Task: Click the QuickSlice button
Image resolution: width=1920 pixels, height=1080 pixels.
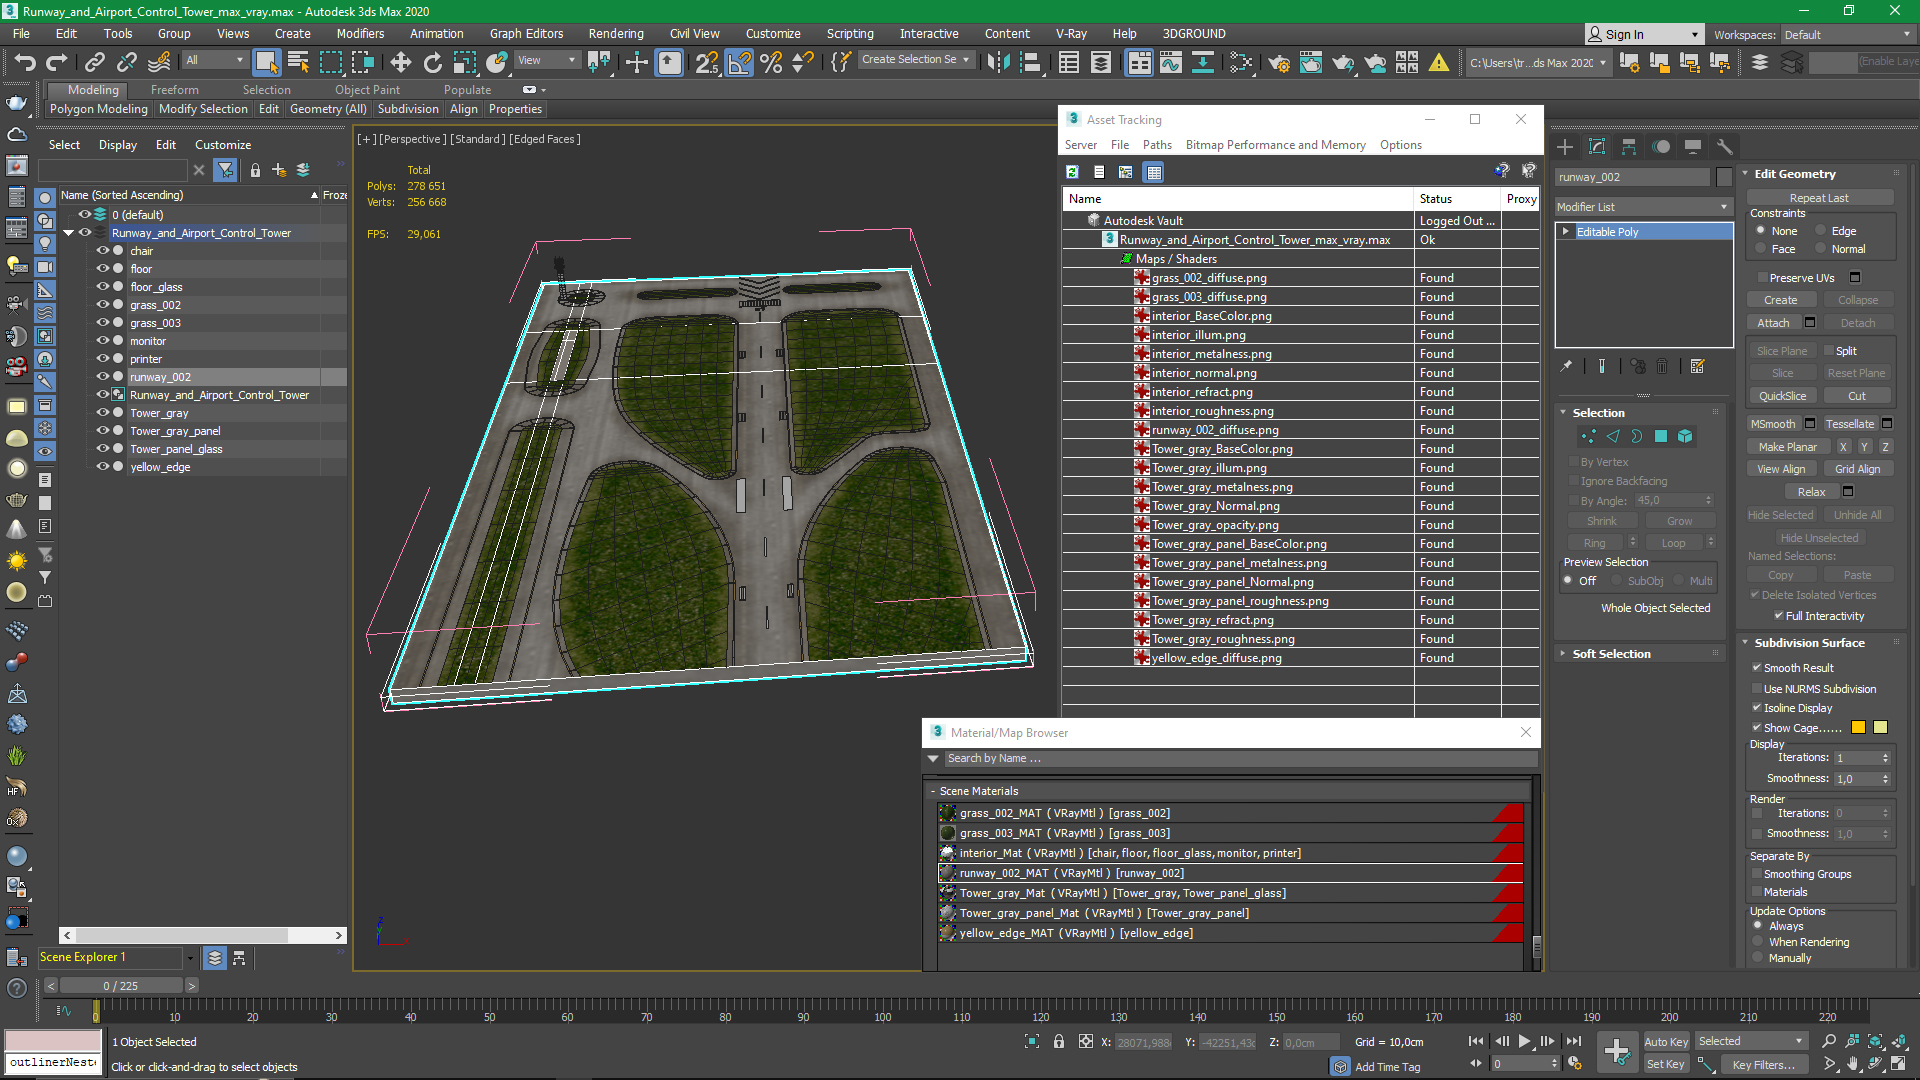Action: coord(1782,396)
